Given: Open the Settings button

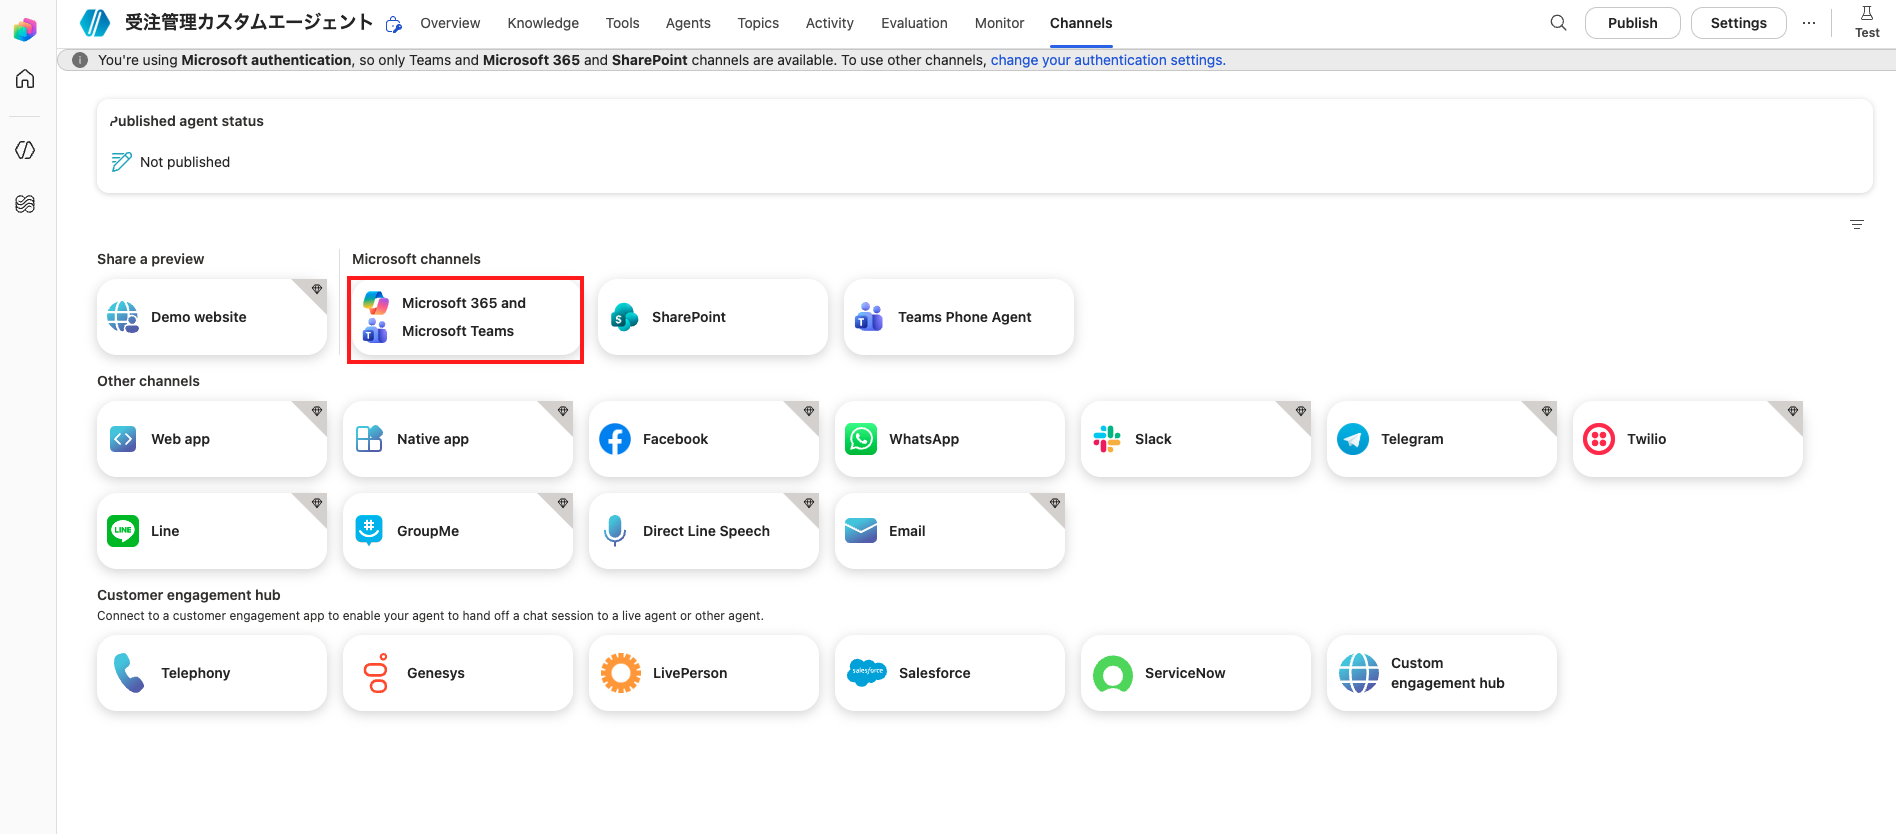Looking at the screenshot, I should point(1738,23).
